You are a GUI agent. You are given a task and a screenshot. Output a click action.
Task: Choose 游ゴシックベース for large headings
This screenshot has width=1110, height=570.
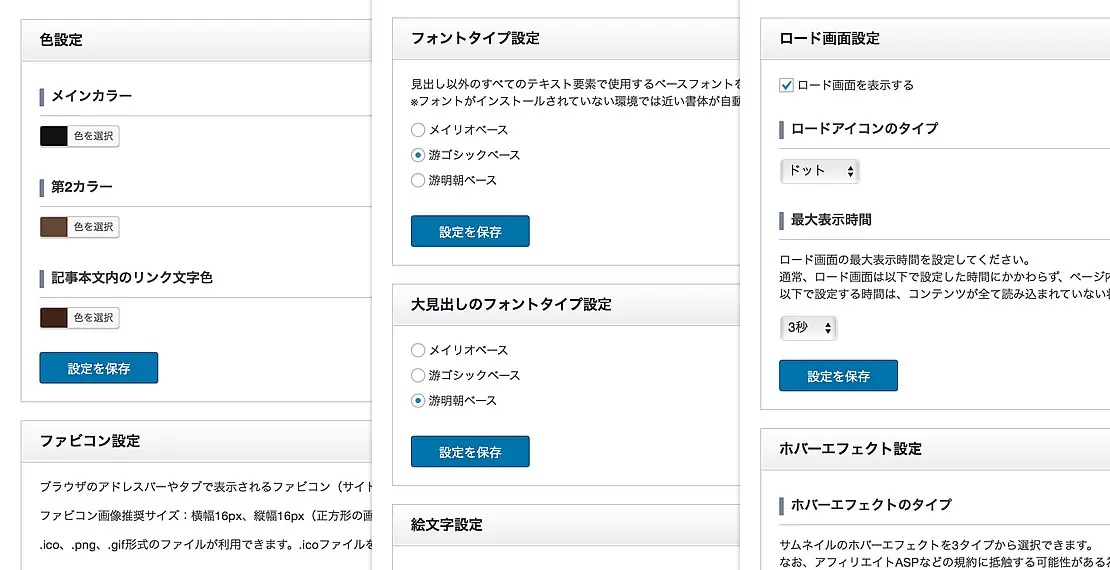coord(418,375)
